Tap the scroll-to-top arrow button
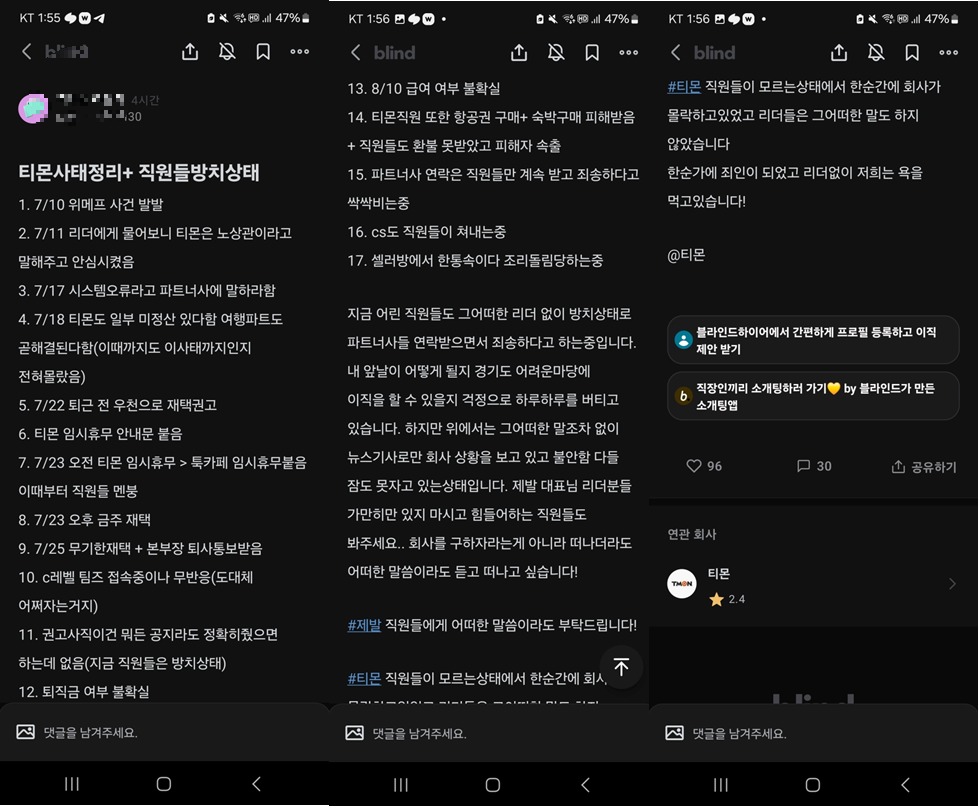 pos(621,667)
